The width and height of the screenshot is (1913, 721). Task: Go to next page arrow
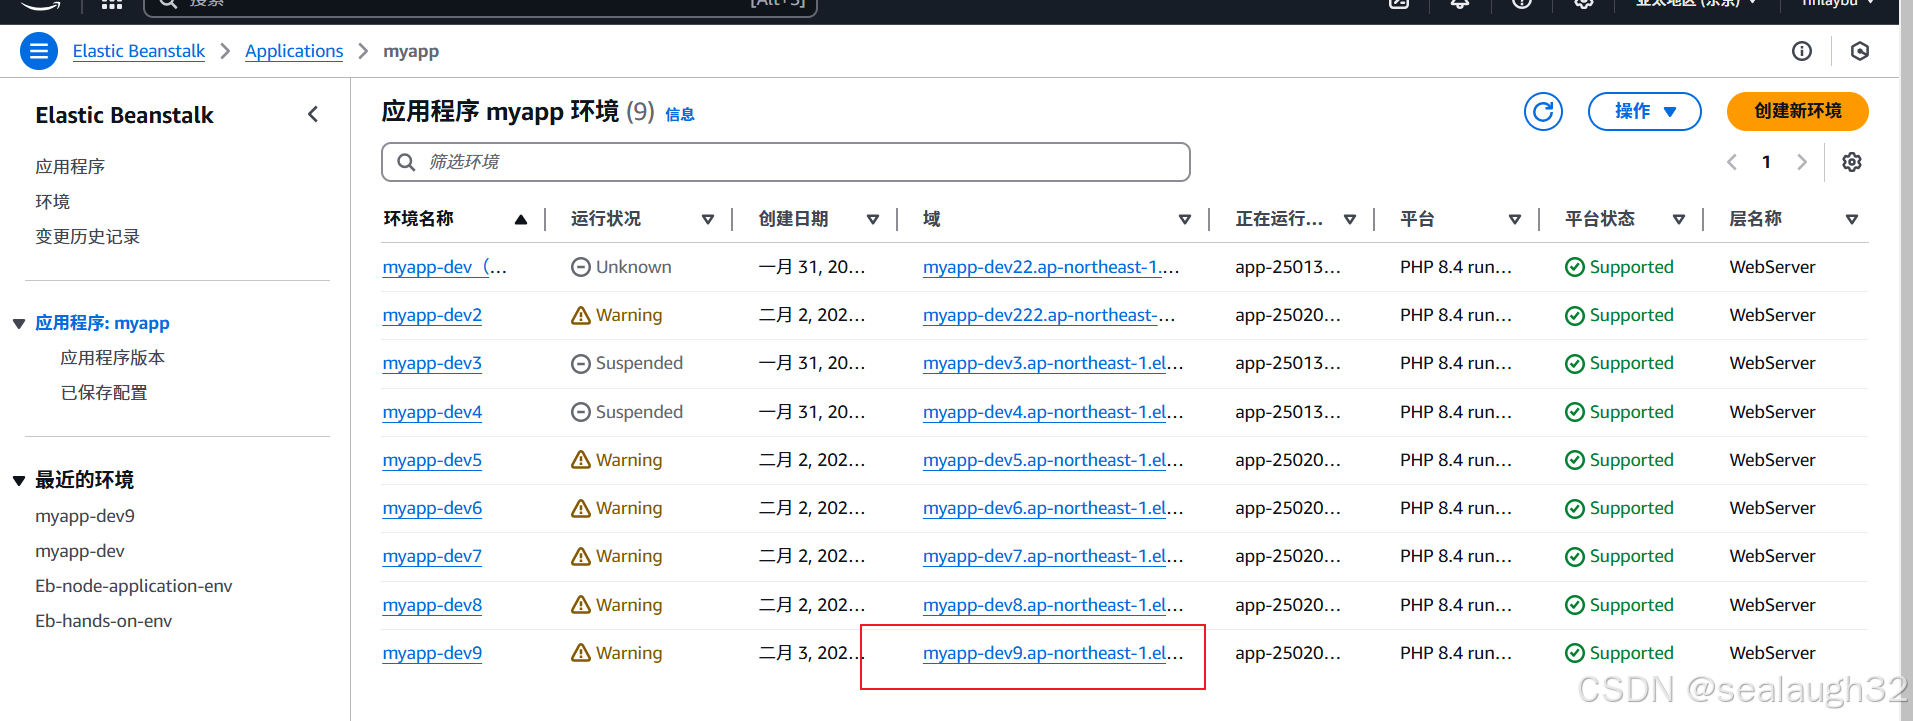coord(1802,162)
